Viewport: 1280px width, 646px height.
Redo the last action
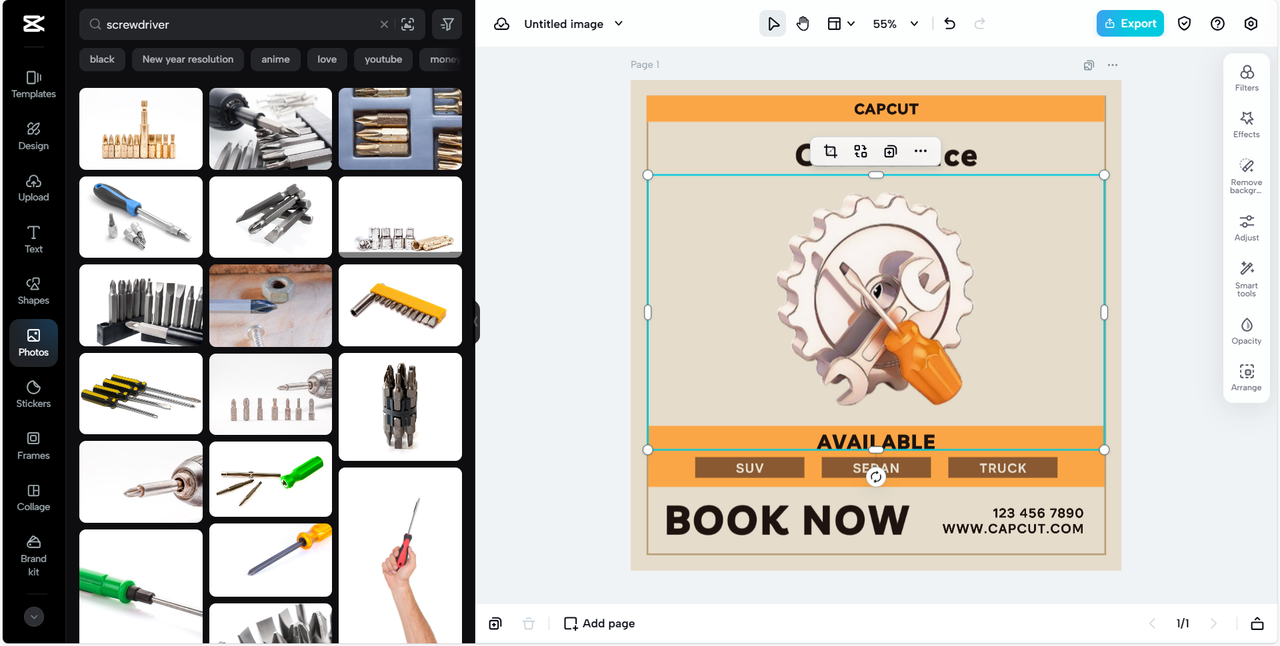point(980,24)
